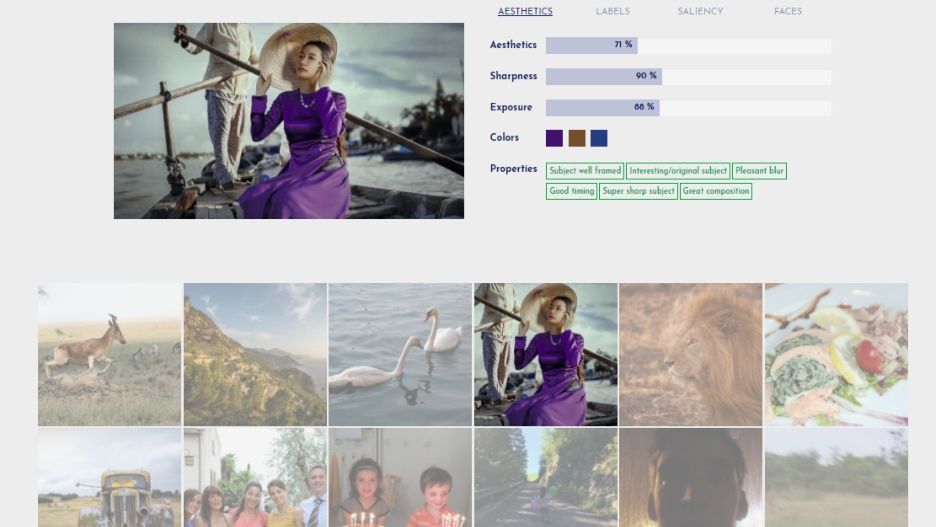936x527 pixels.
Task: Click the large preview of woman in purple dress
Action: tap(289, 121)
